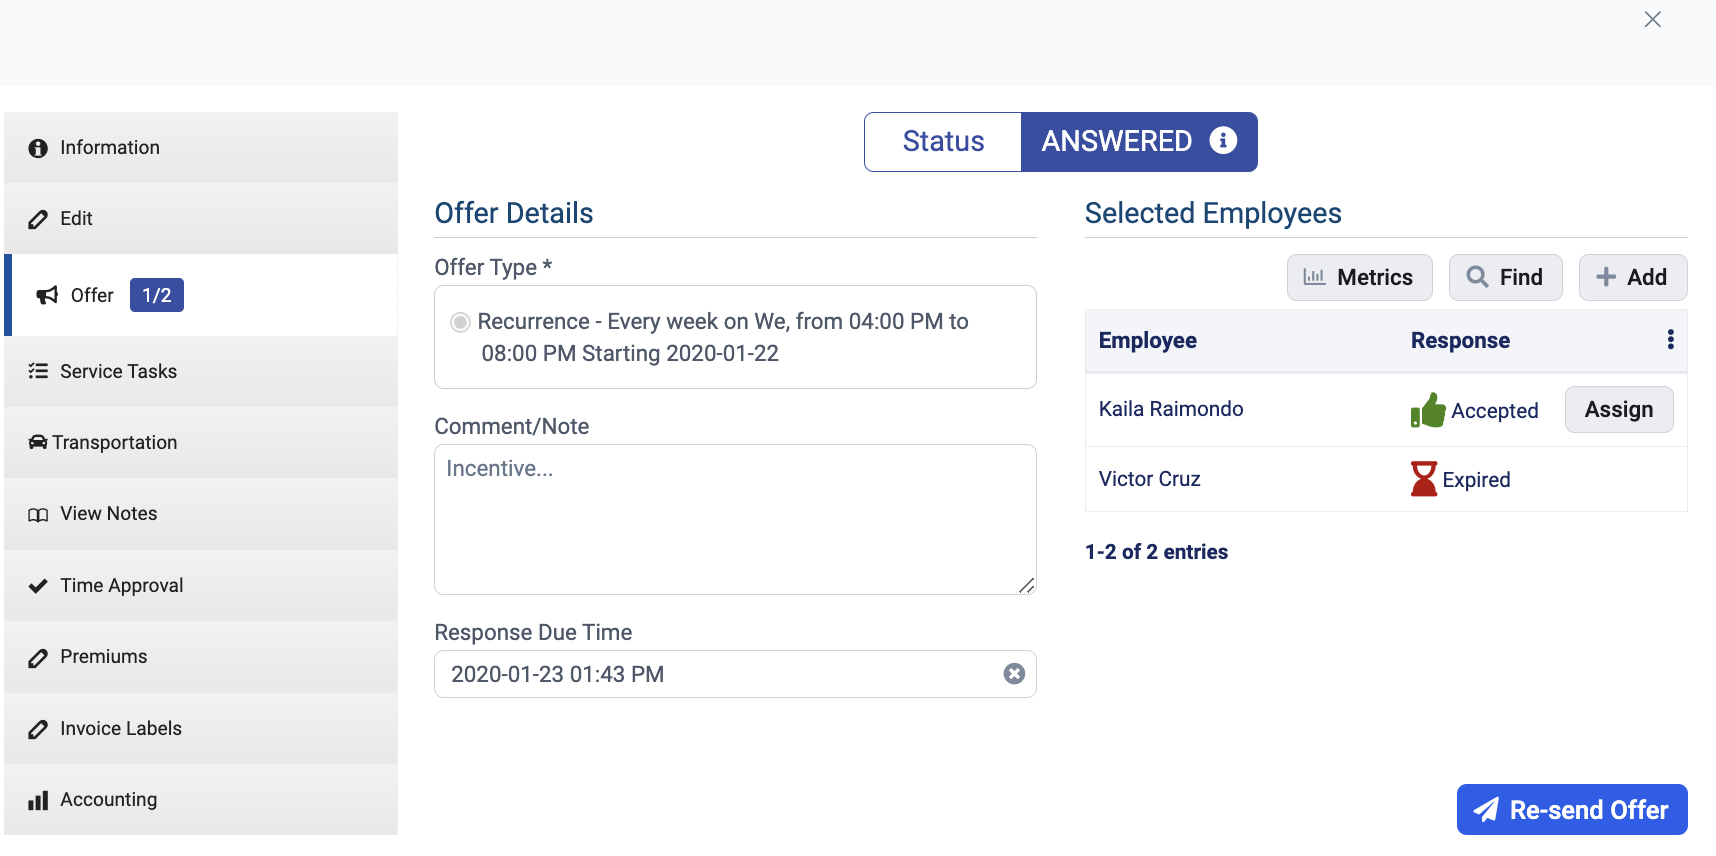This screenshot has height=856, width=1716.
Task: Click the Response Due Time date field
Action: tap(715, 674)
